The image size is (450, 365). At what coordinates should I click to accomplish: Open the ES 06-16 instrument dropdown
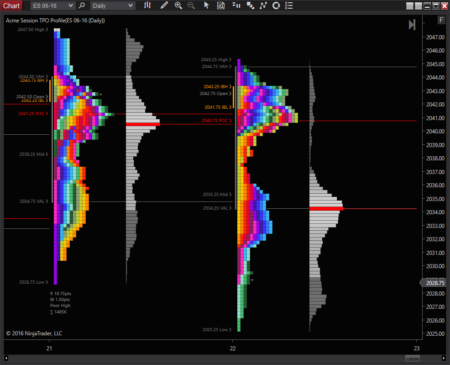(x=52, y=6)
